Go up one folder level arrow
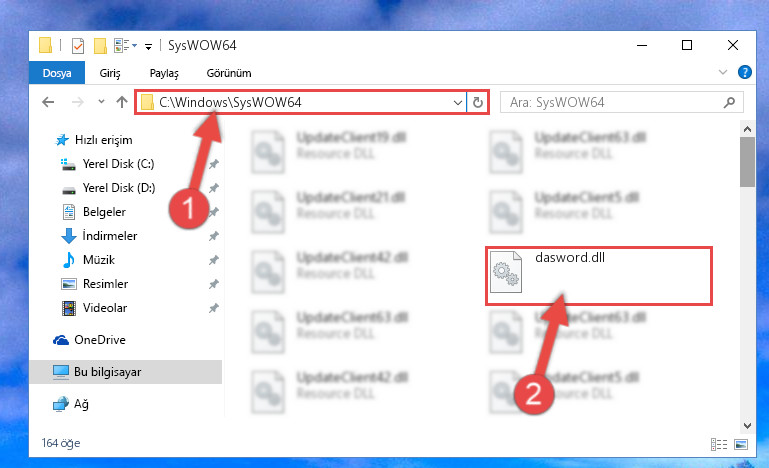This screenshot has width=769, height=468. pos(122,102)
